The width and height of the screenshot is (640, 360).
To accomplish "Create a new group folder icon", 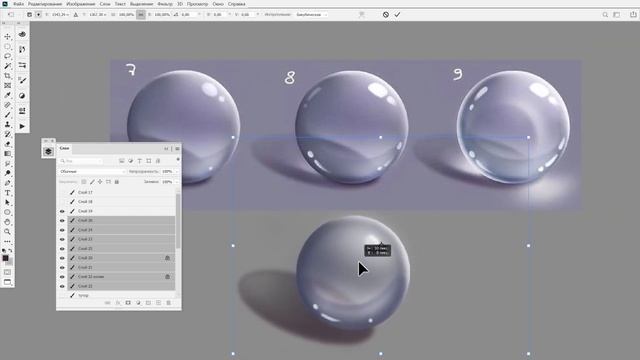I will pos(148,303).
